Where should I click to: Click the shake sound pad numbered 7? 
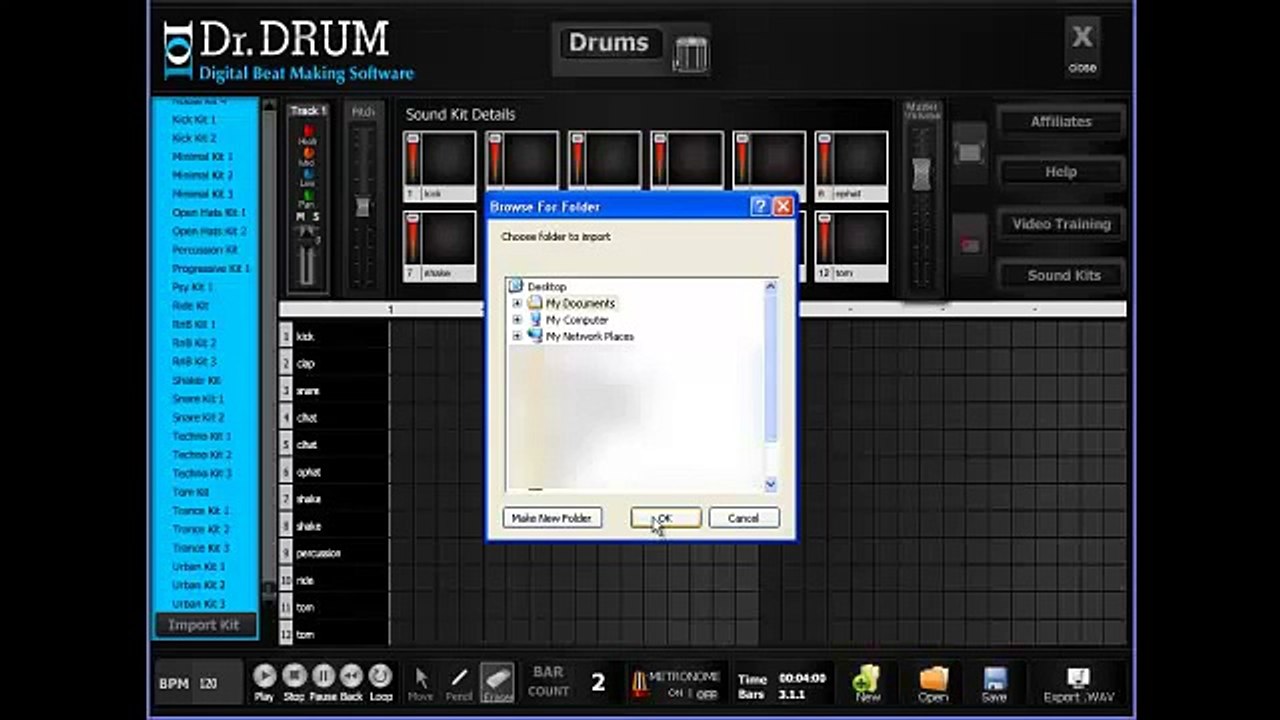440,246
